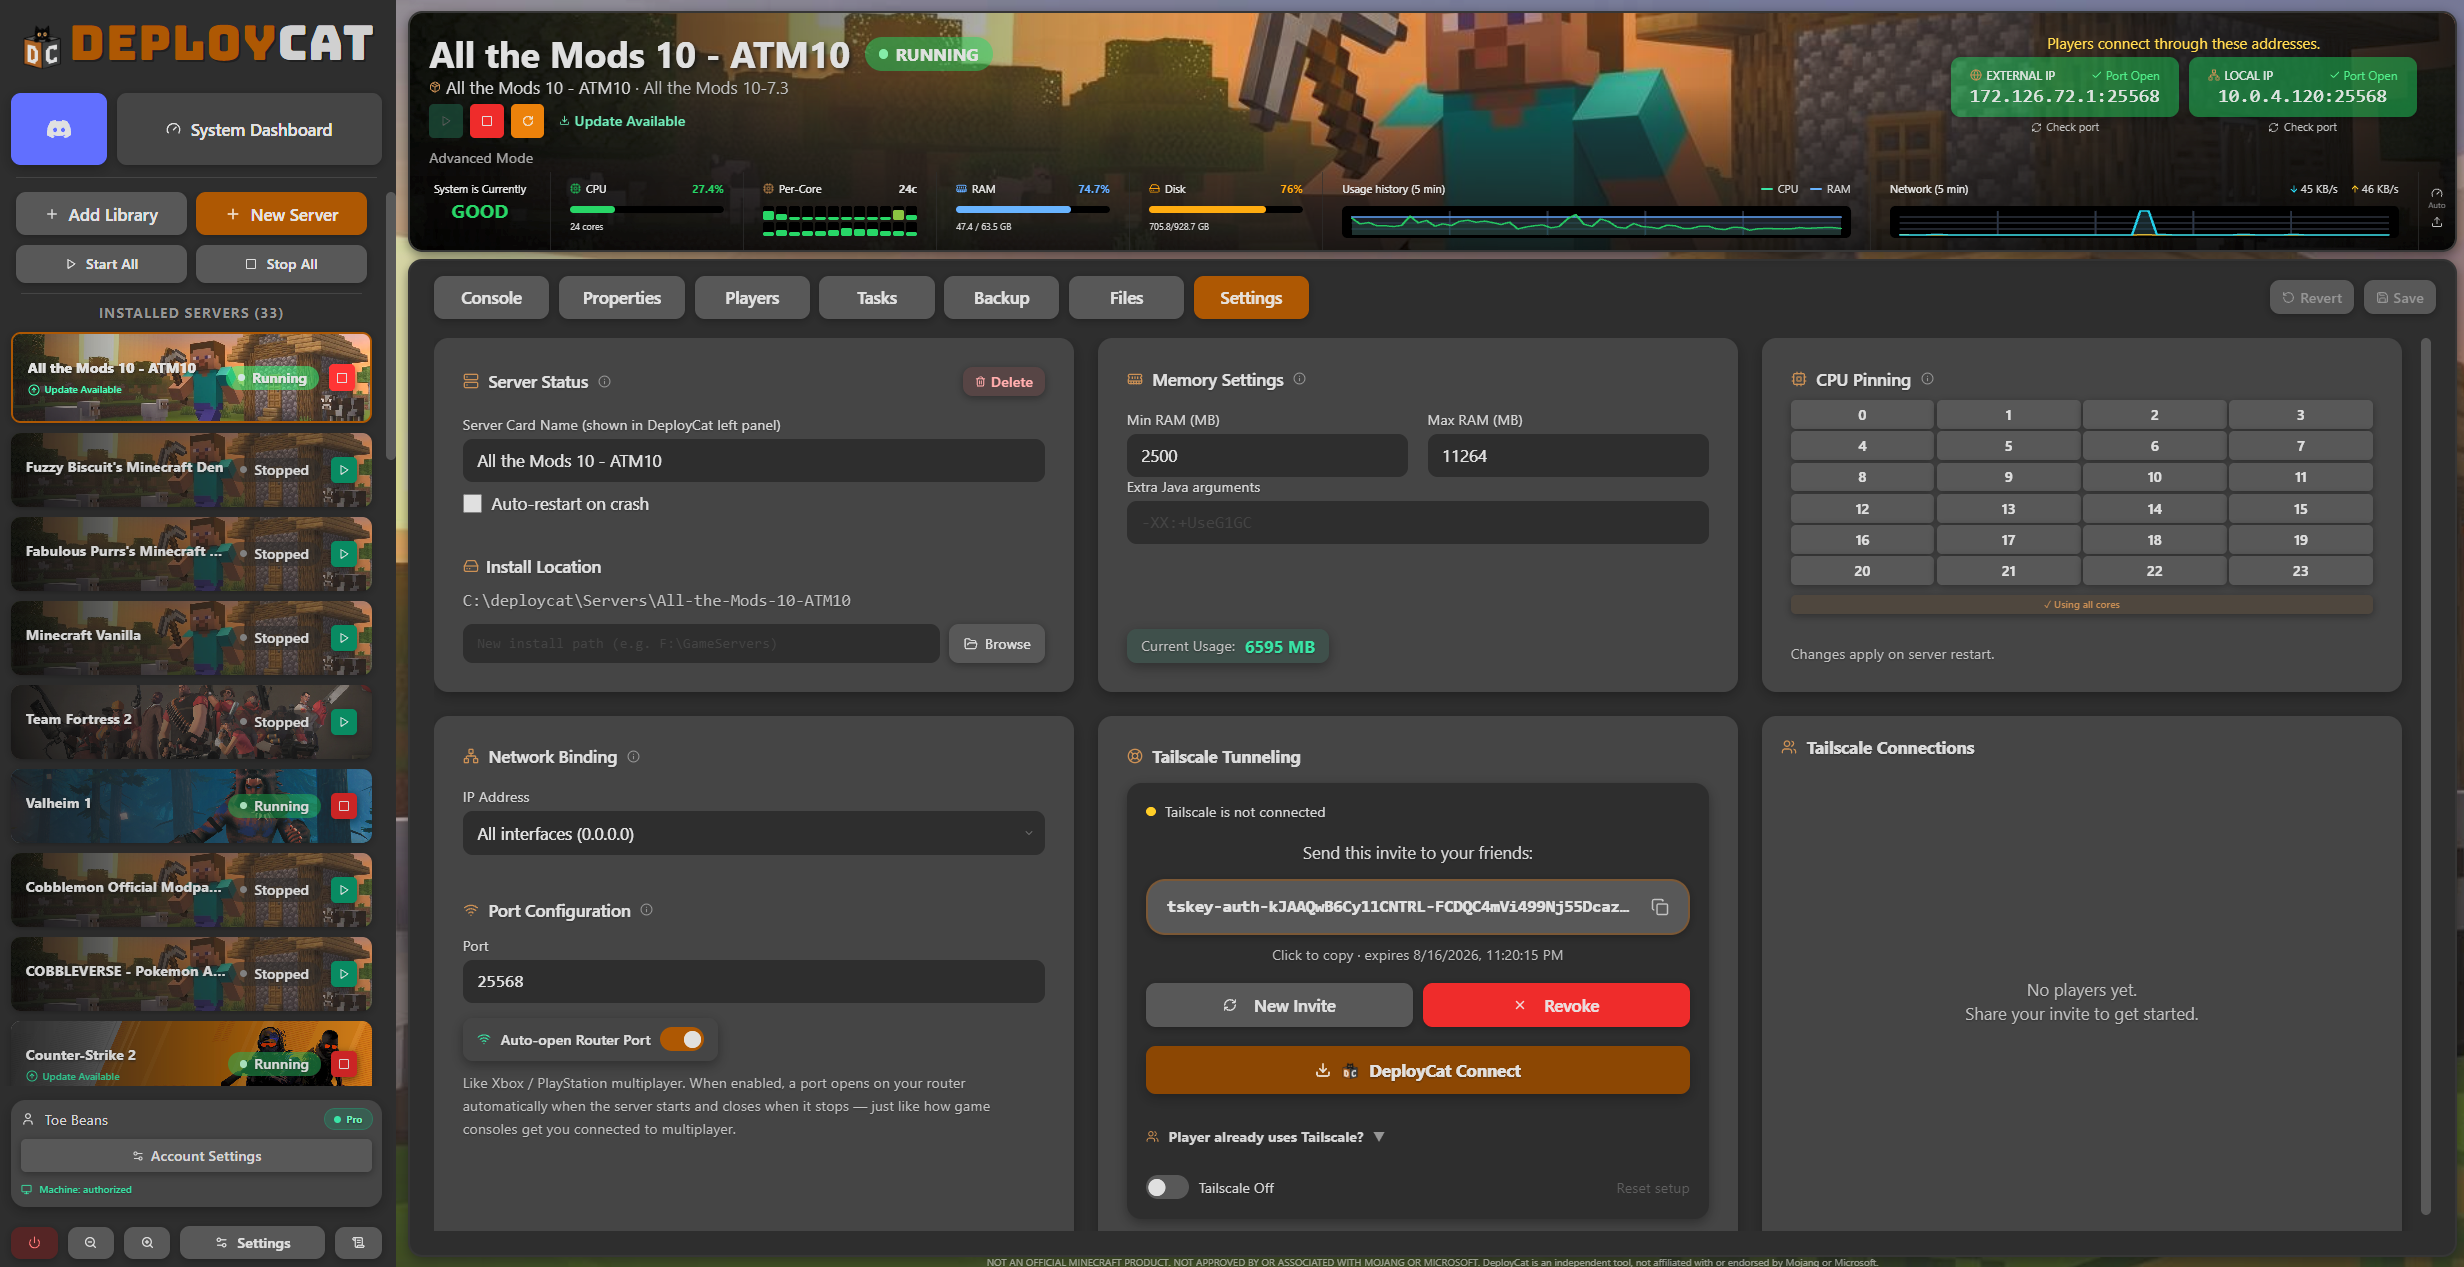The image size is (2464, 1267).
Task: Show CPU Pinning info icon
Action: [x=1928, y=379]
